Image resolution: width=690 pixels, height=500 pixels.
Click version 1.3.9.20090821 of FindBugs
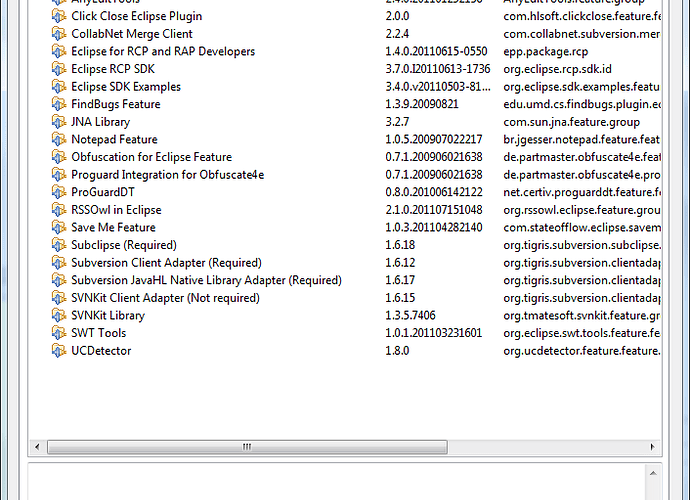coord(422,104)
